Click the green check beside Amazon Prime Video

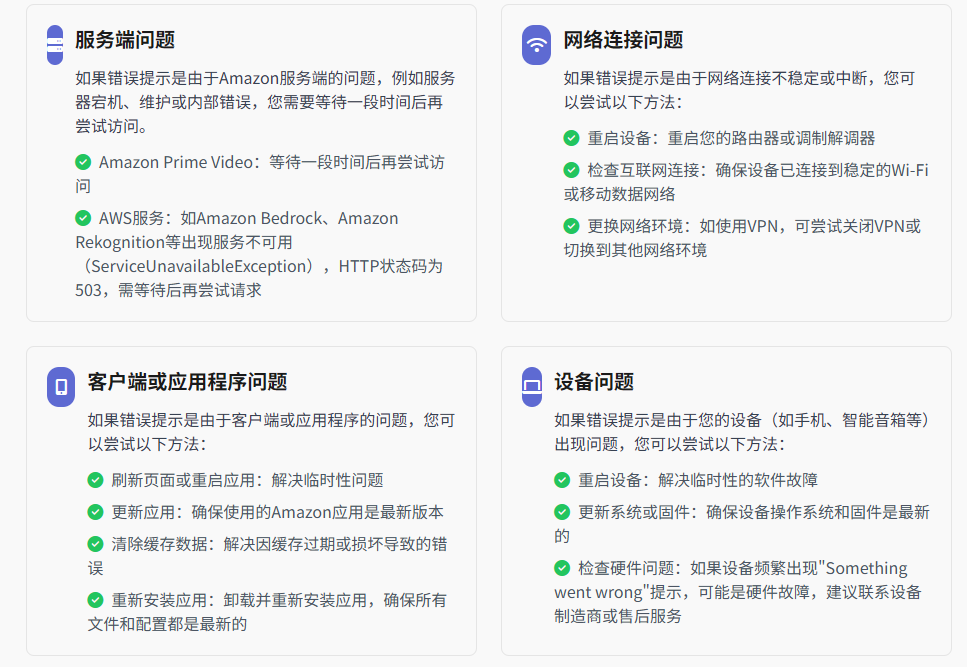pyautogui.click(x=83, y=162)
